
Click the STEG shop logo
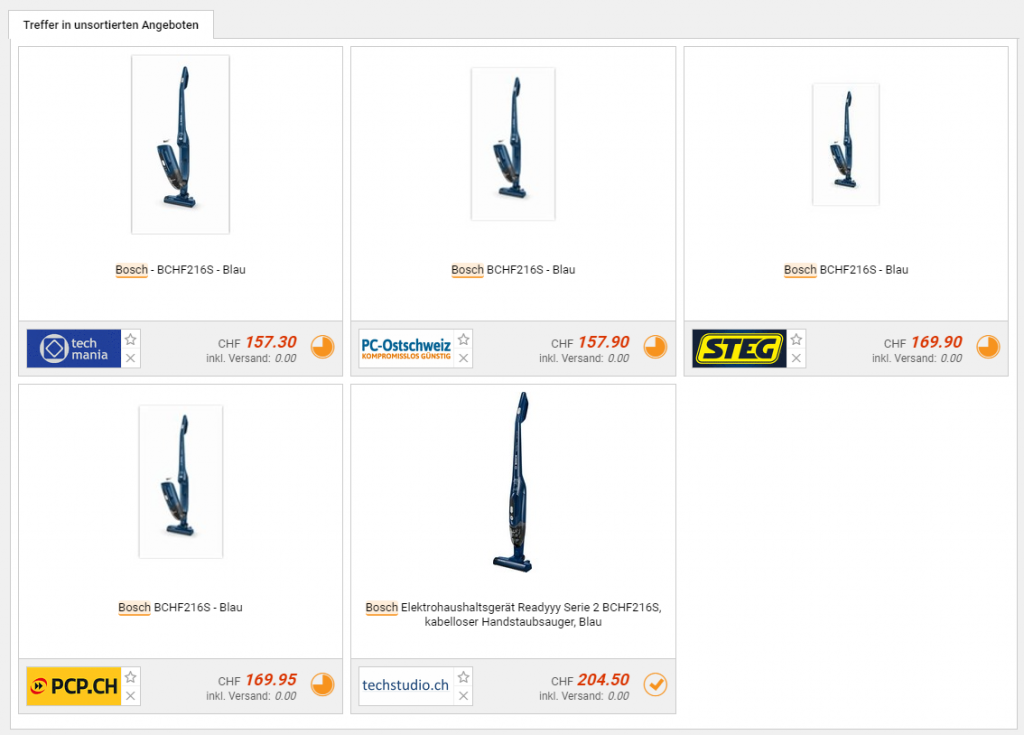point(739,348)
